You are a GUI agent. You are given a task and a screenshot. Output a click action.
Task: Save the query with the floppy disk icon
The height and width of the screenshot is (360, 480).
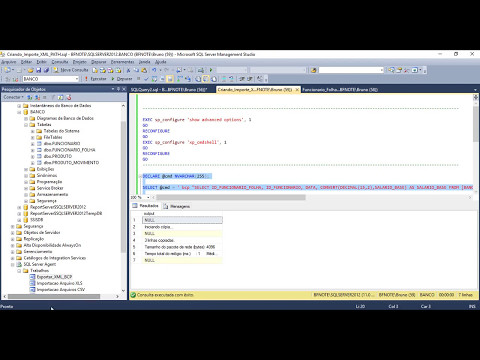coord(38,70)
